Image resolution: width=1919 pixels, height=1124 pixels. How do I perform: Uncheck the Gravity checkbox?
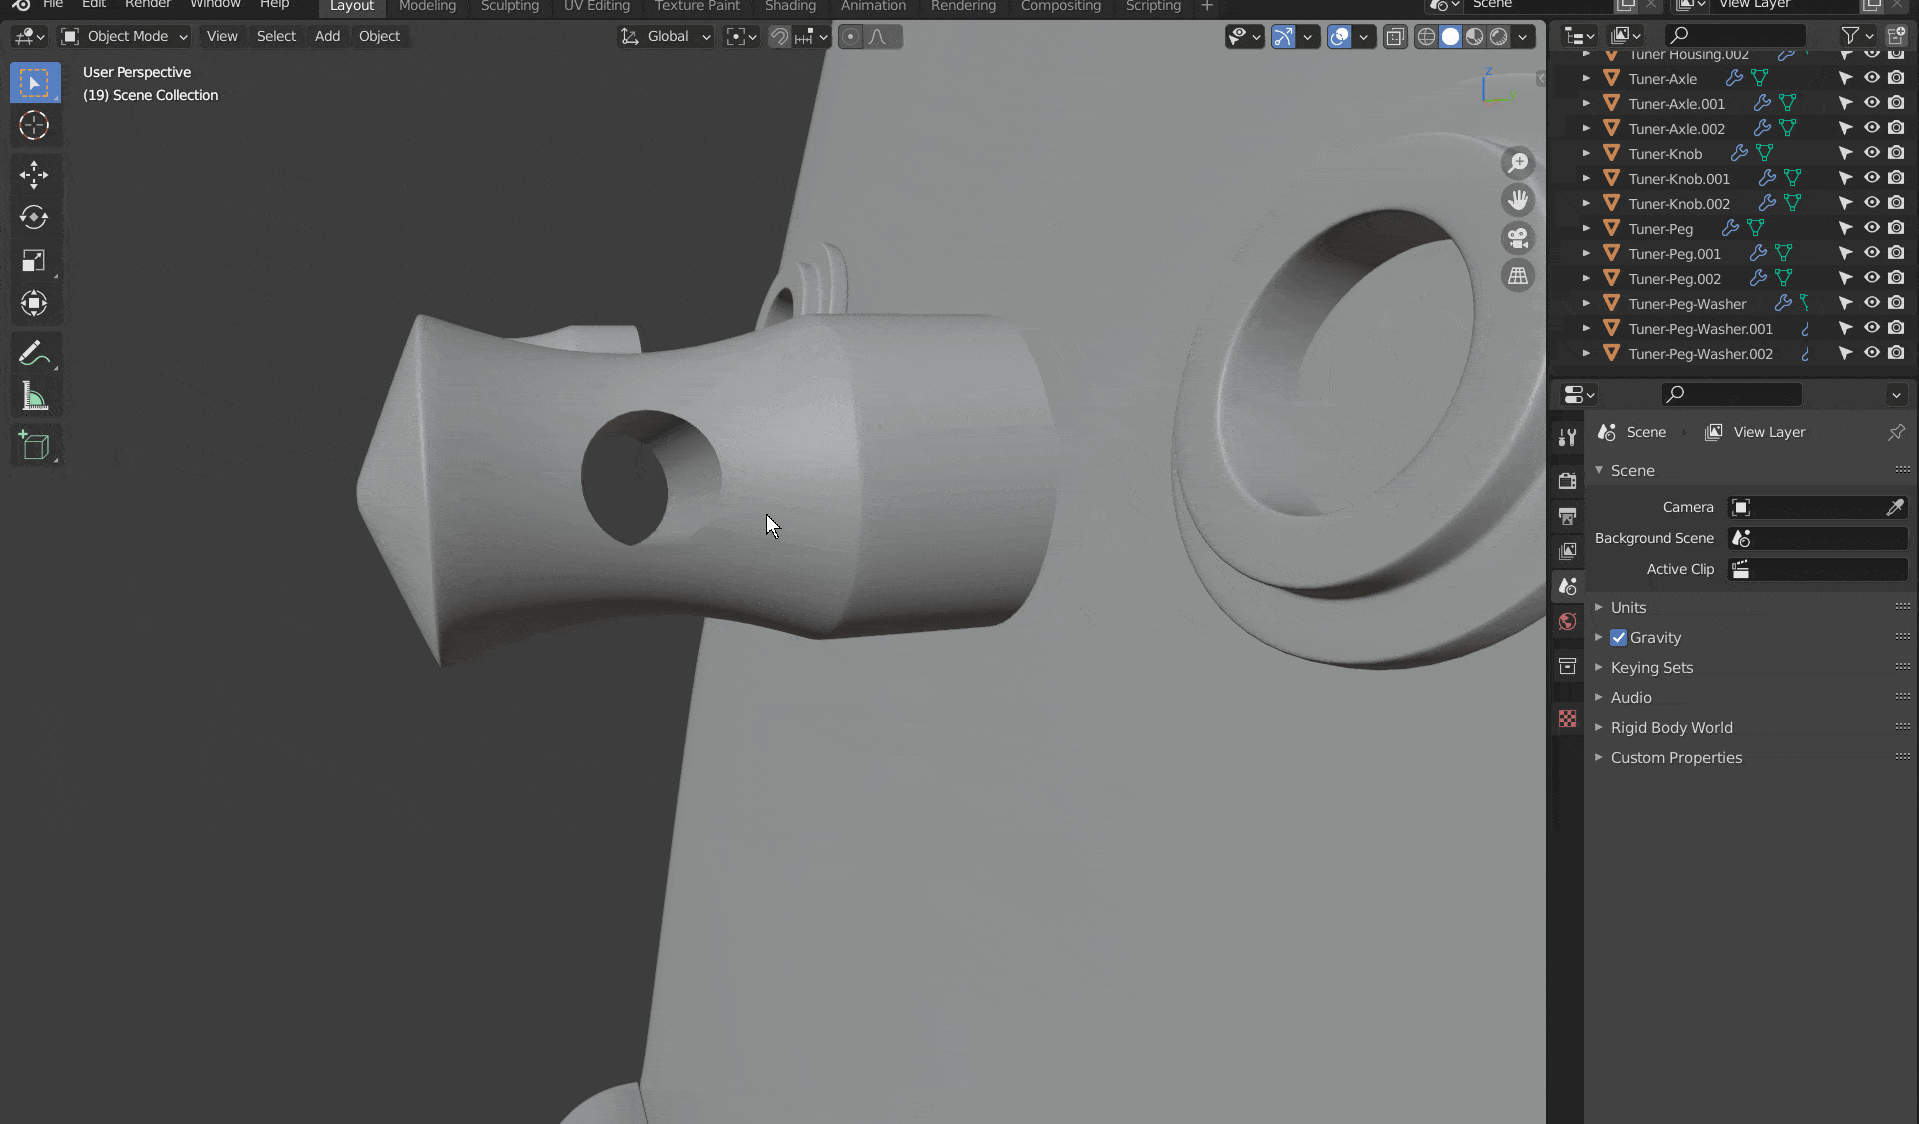[1618, 637]
